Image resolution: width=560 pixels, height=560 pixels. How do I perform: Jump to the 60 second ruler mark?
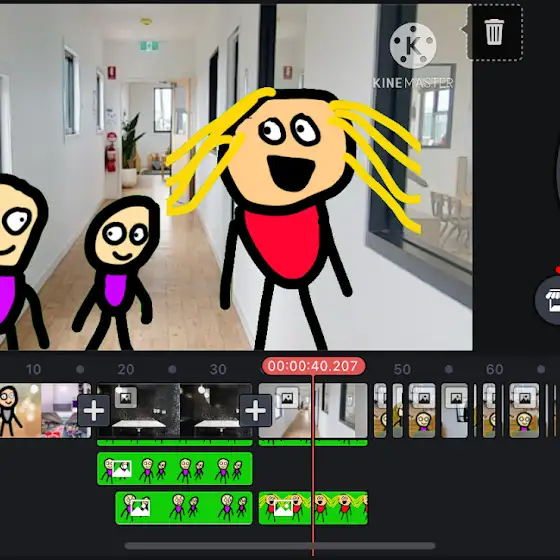494,369
